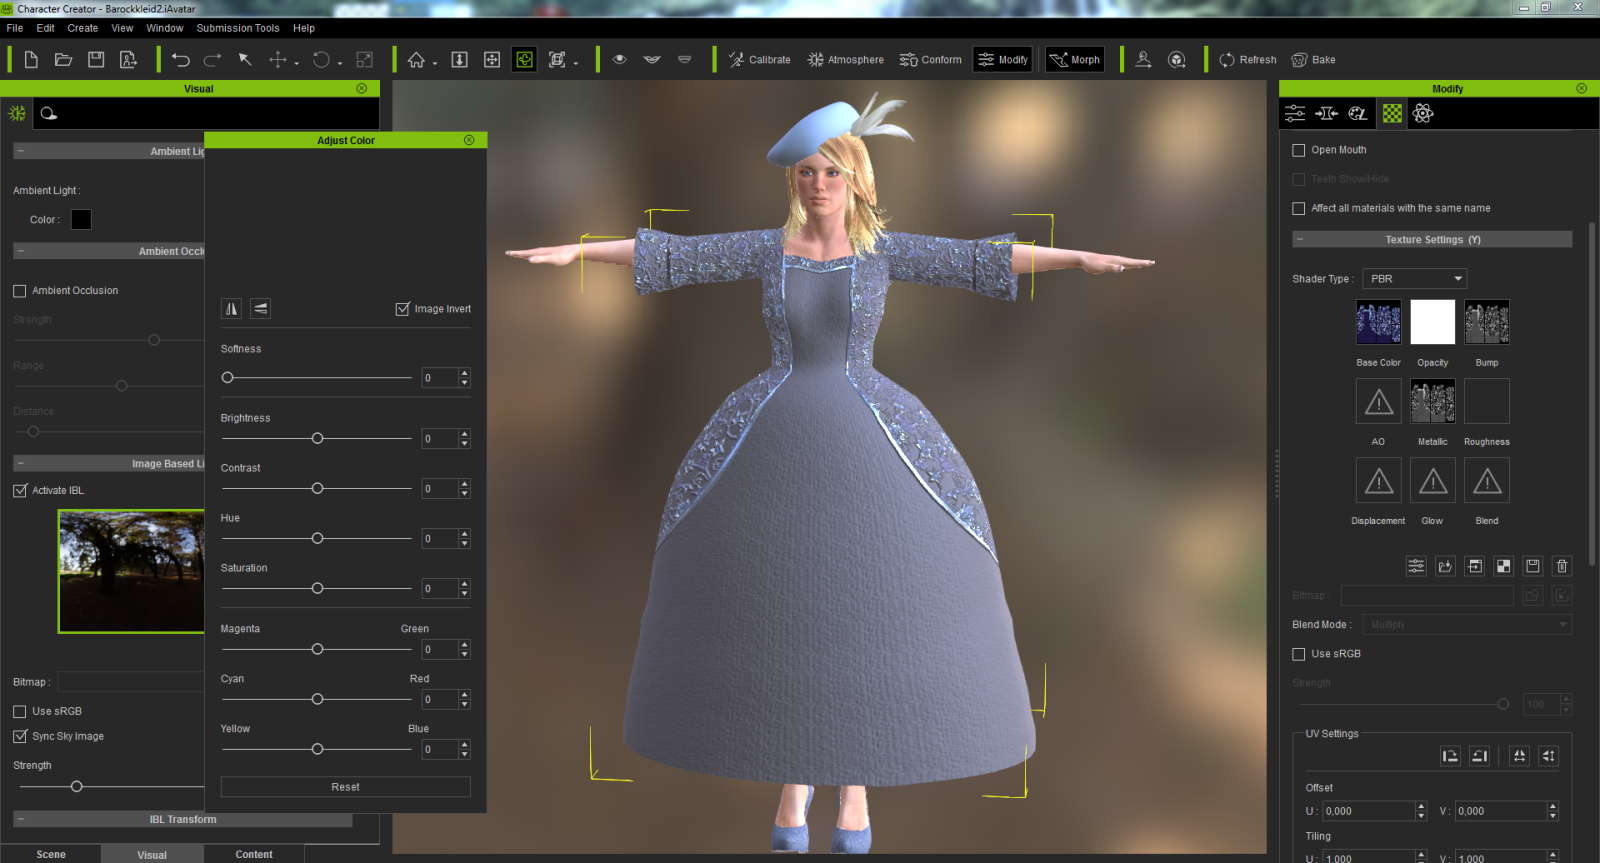Click the Adjust Color sliders icon above Bitmap
Screen dimensions: 1600x863
tap(1416, 566)
